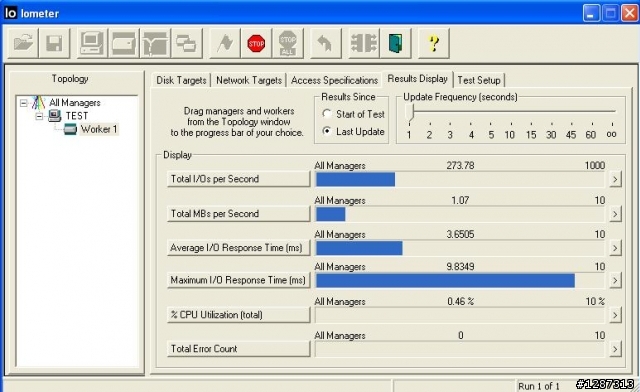Viewport: 640px width, 392px height.
Task: Click Maximum I/O Response Time (ms) button
Action: (239, 280)
